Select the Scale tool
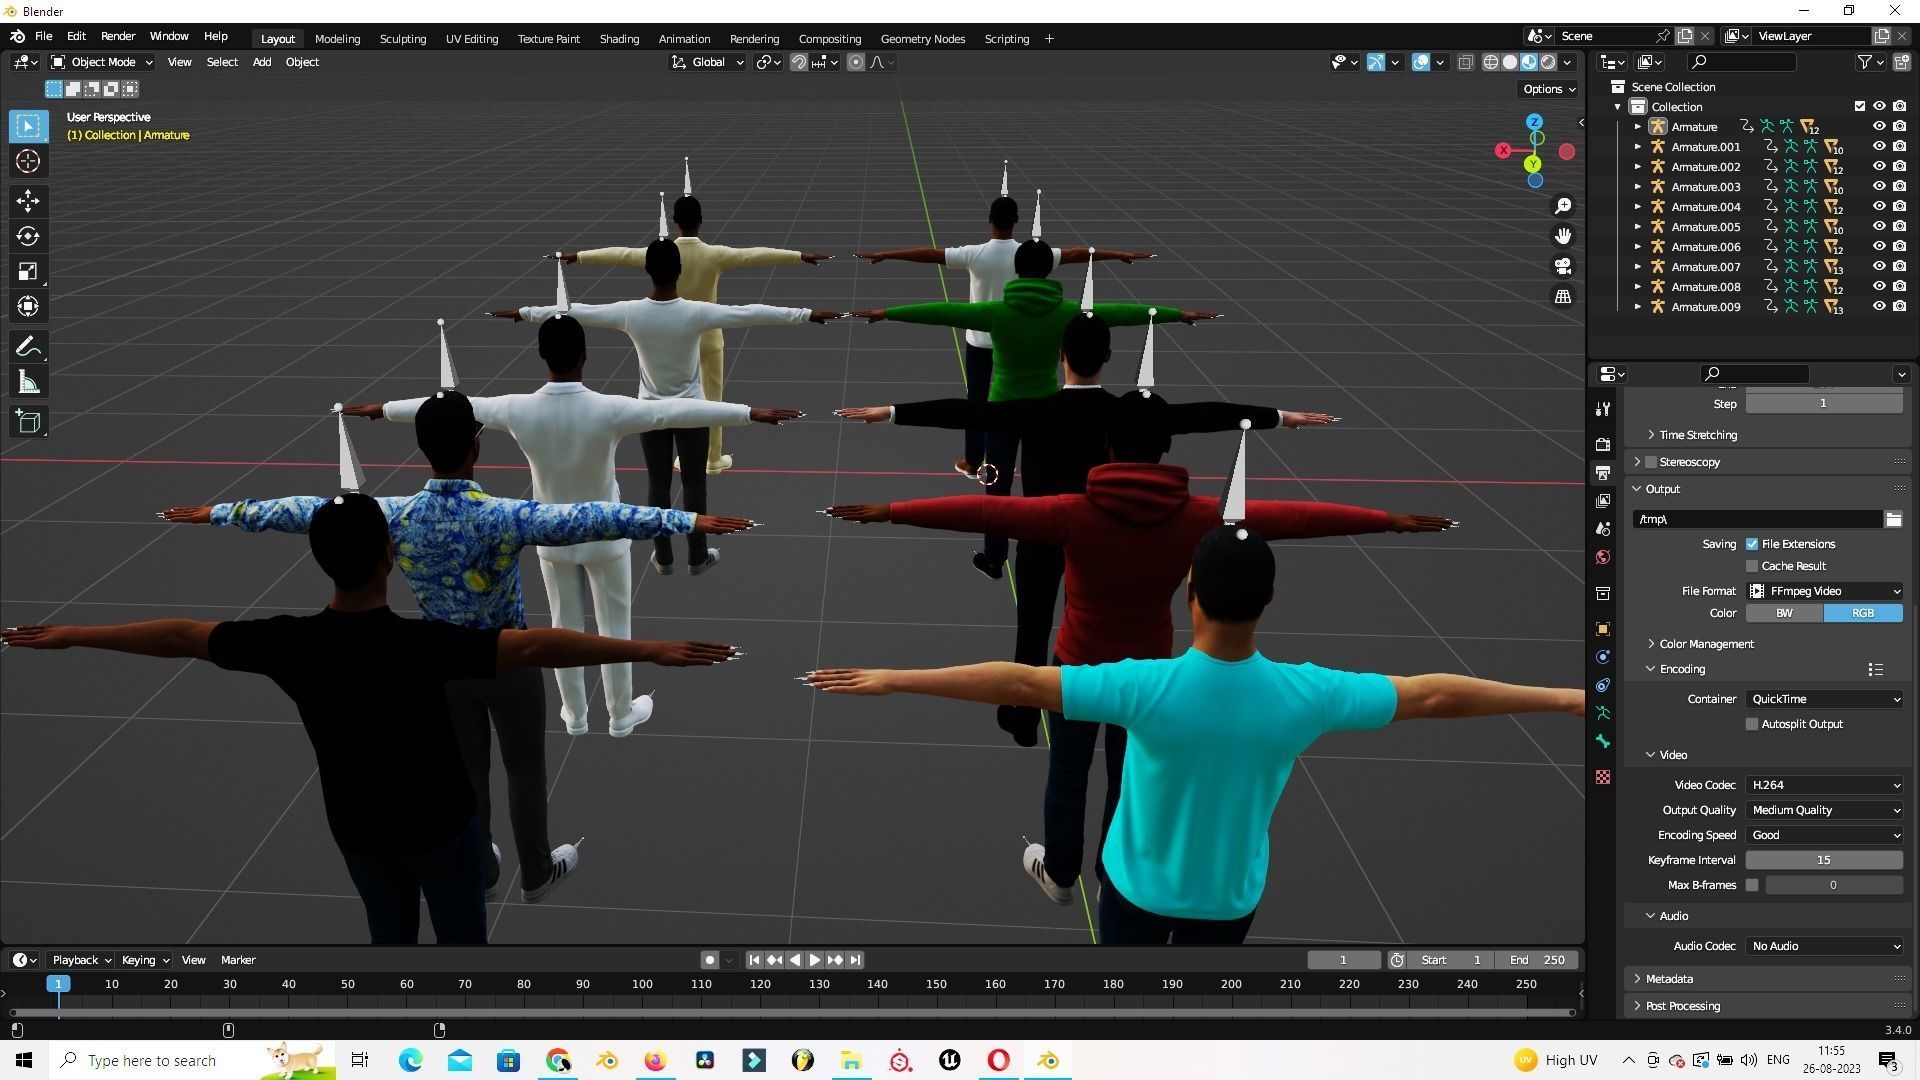This screenshot has width=1920, height=1080. [28, 271]
